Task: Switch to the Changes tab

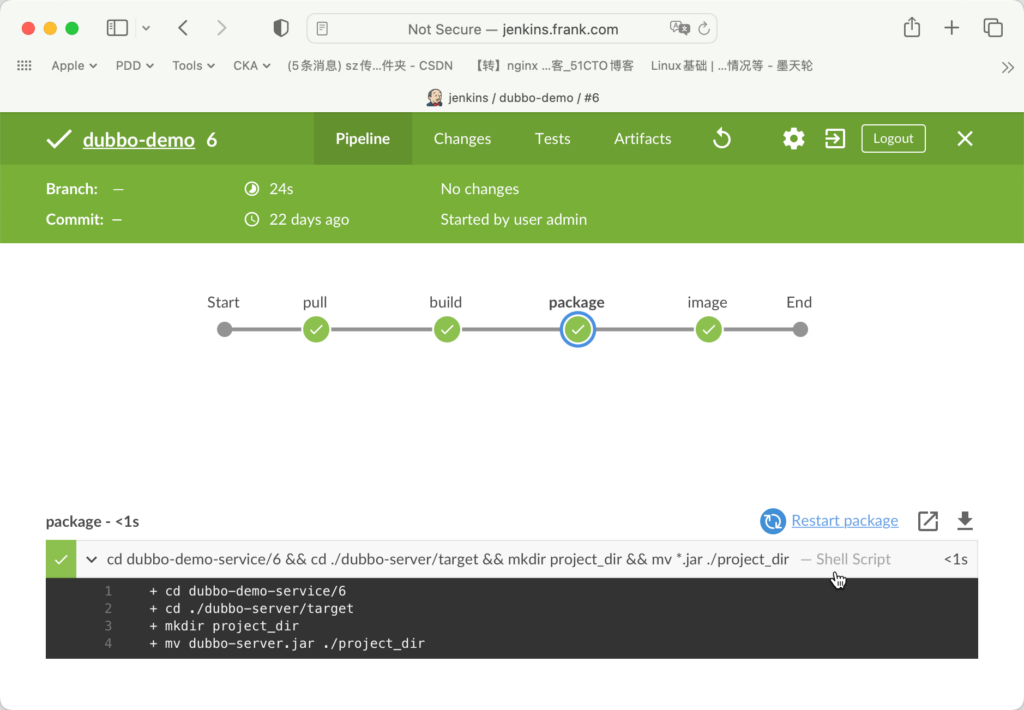Action: pyautogui.click(x=462, y=138)
